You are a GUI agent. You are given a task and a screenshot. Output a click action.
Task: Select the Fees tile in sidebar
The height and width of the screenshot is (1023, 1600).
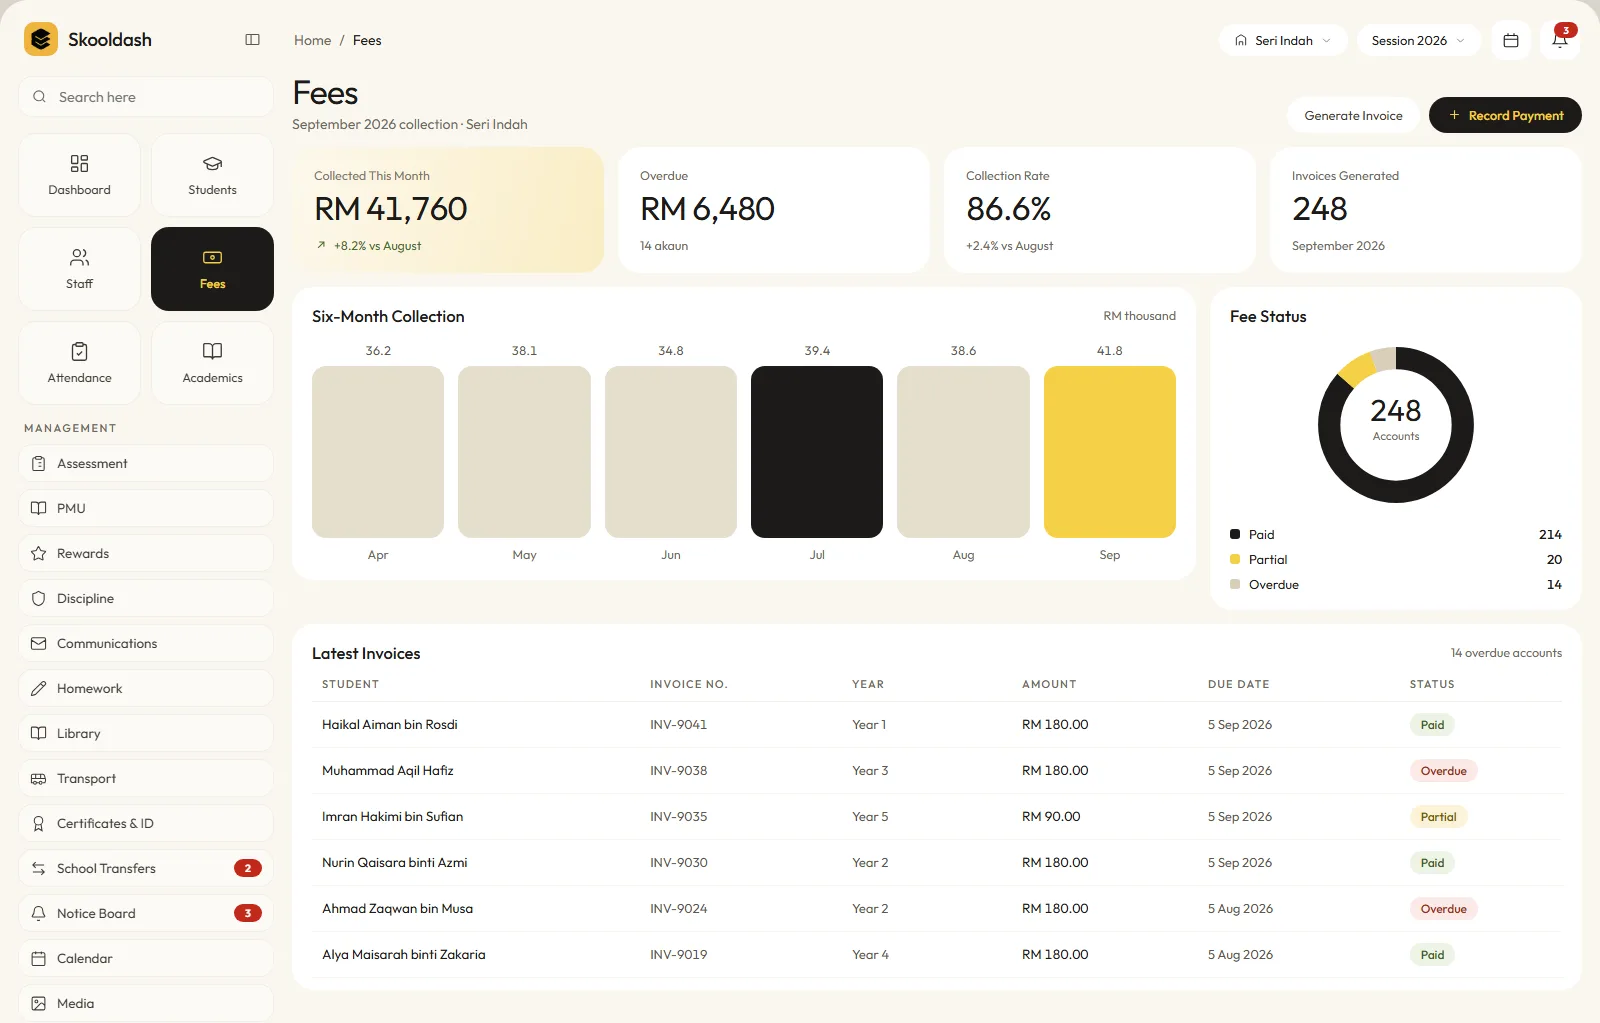[212, 269]
